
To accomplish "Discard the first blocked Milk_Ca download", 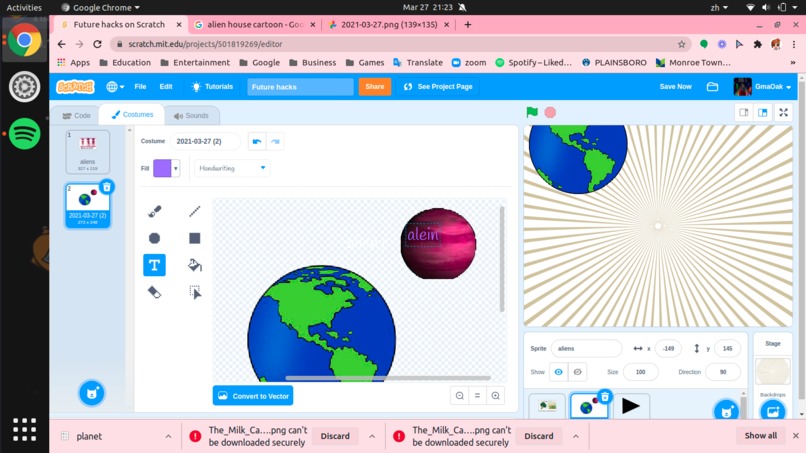I will coord(335,436).
